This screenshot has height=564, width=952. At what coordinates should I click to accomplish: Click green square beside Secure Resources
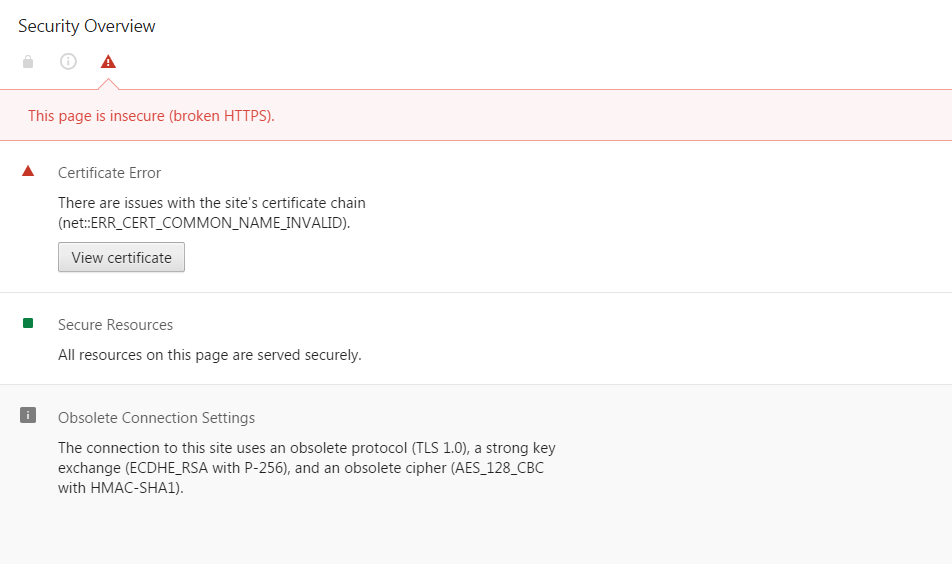coord(28,323)
